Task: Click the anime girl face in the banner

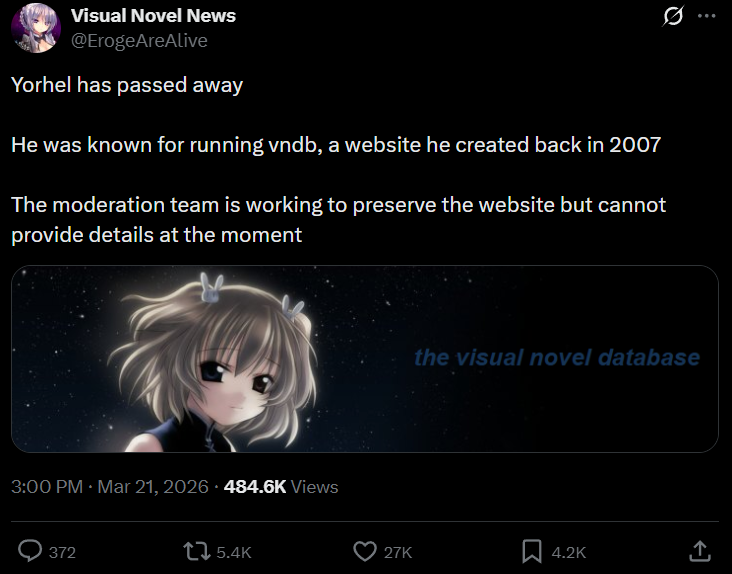Action: [x=236, y=378]
